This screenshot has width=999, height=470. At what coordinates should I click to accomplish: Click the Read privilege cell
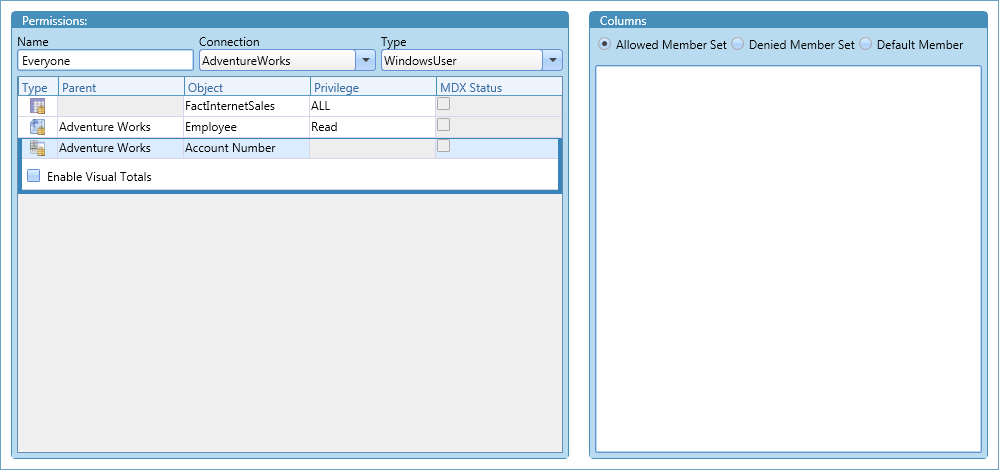(373, 127)
